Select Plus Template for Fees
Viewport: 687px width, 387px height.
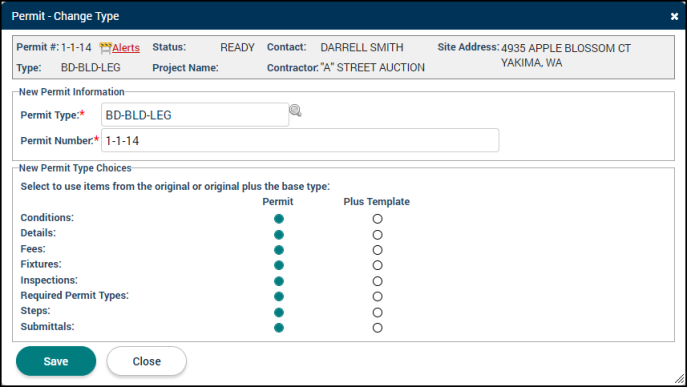tap(377, 250)
